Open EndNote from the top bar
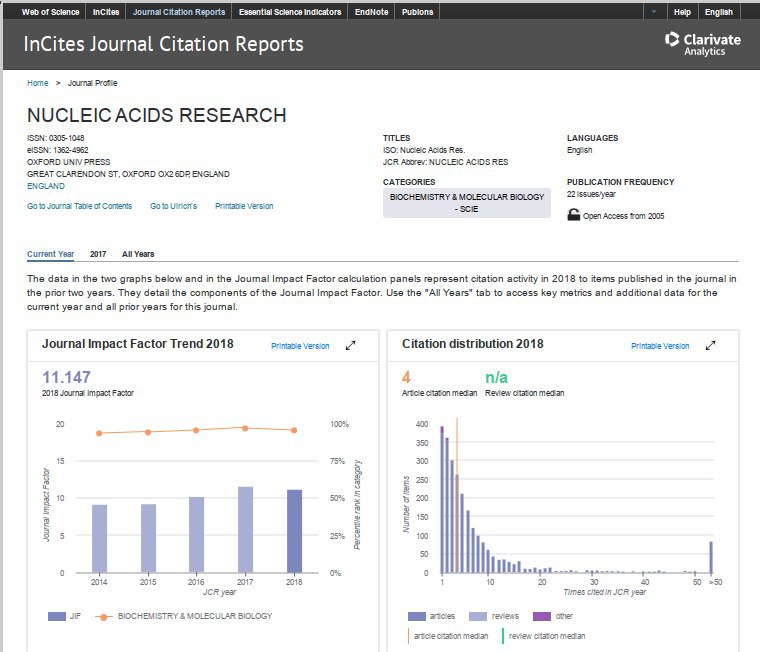This screenshot has width=760, height=652. pyautogui.click(x=371, y=12)
